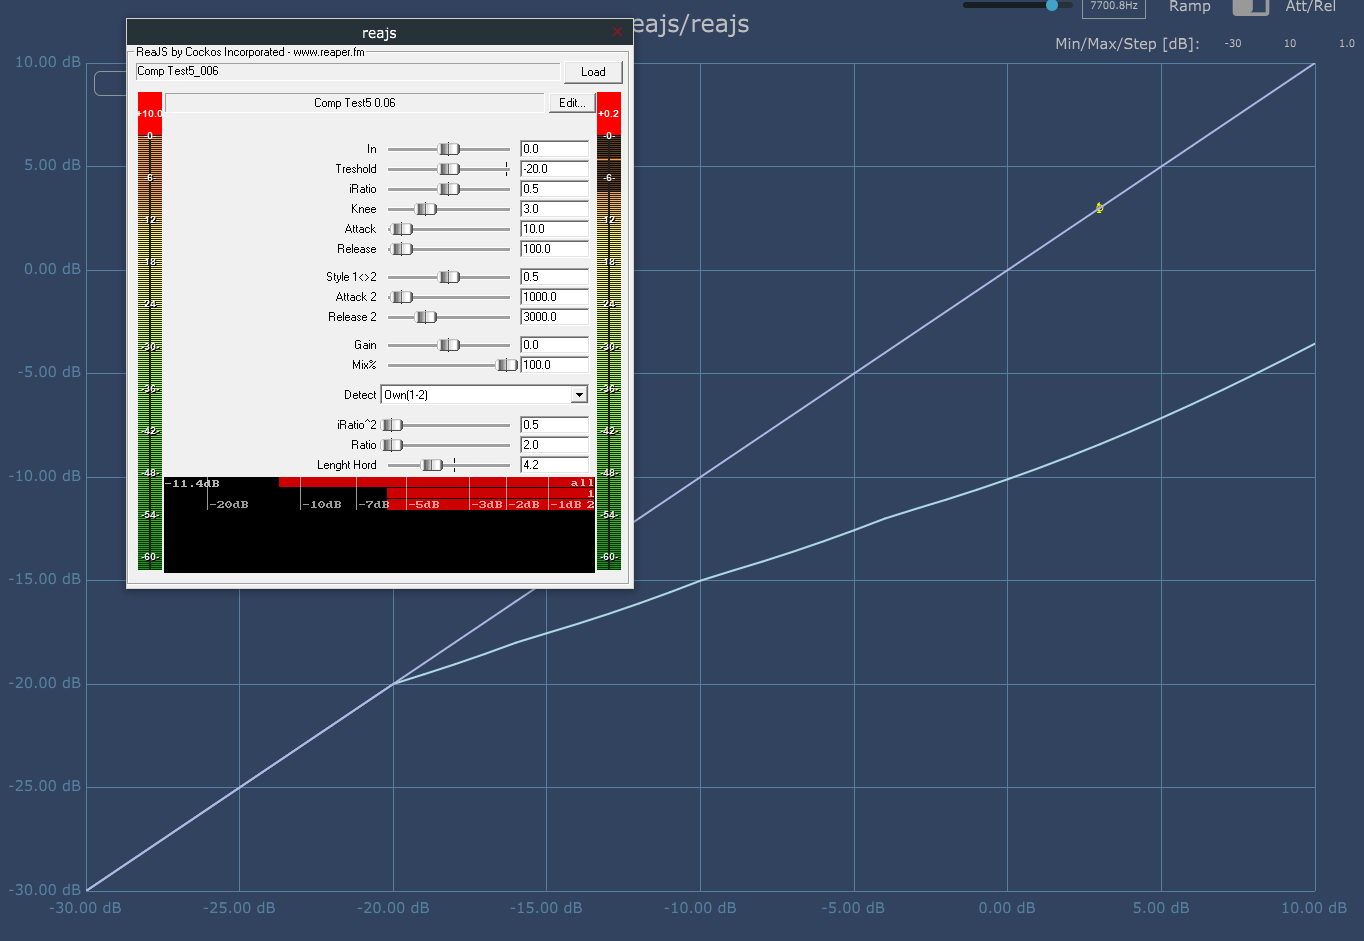Close the reajs plugin window

point(617,33)
